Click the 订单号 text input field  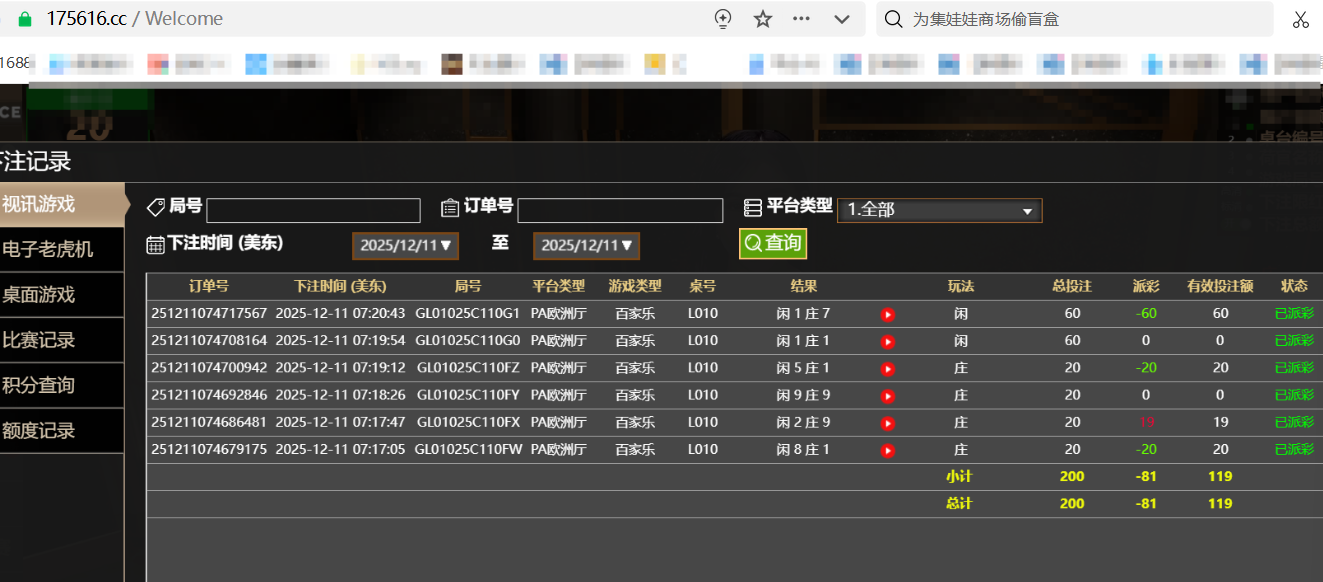620,210
